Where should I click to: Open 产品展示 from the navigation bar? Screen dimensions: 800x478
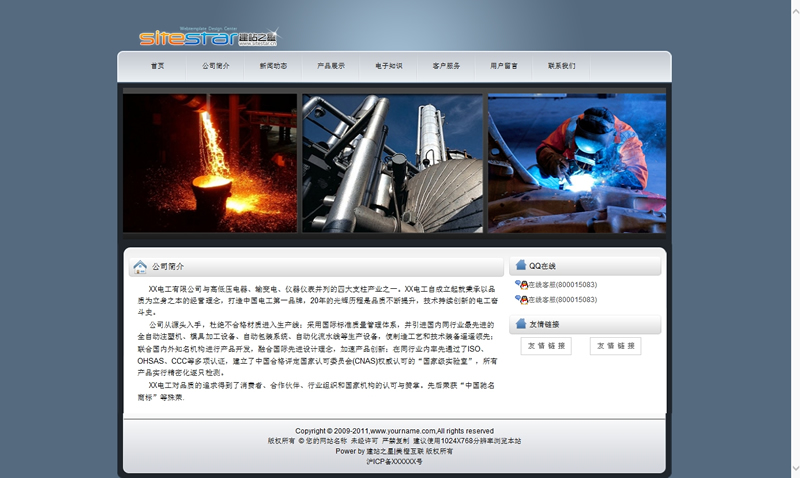(x=331, y=66)
